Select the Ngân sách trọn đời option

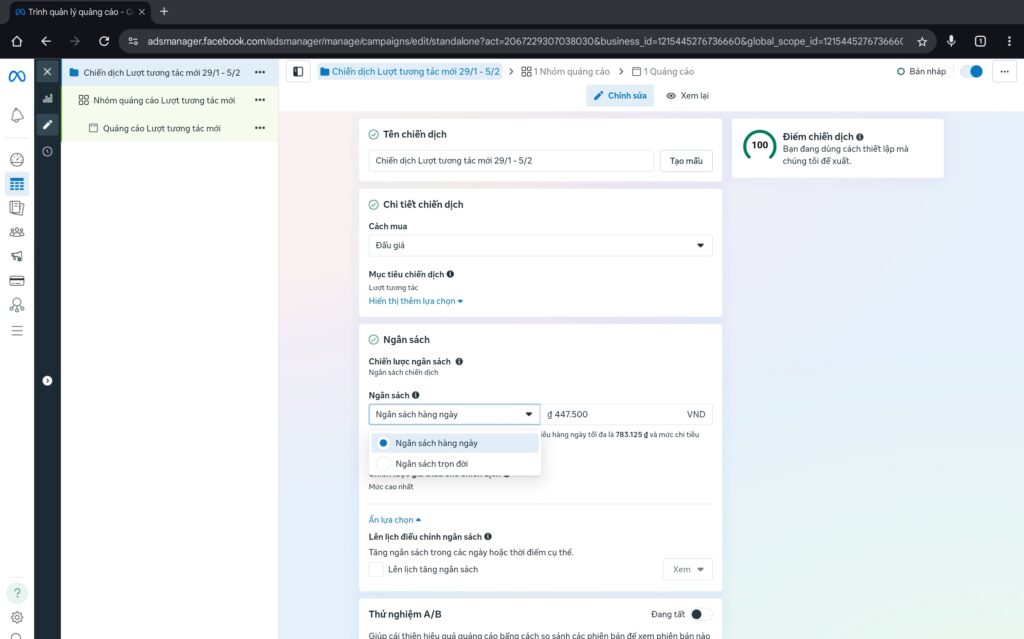(x=431, y=464)
